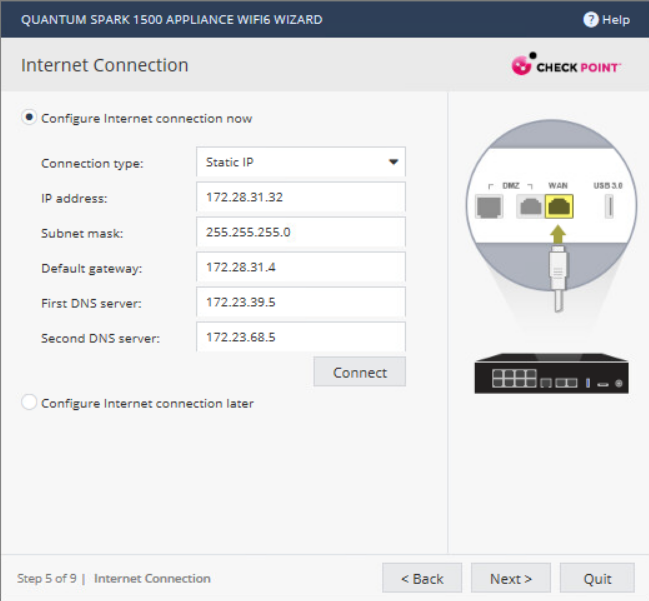Click the Subnet mask field
649x601 pixels.
(x=301, y=232)
